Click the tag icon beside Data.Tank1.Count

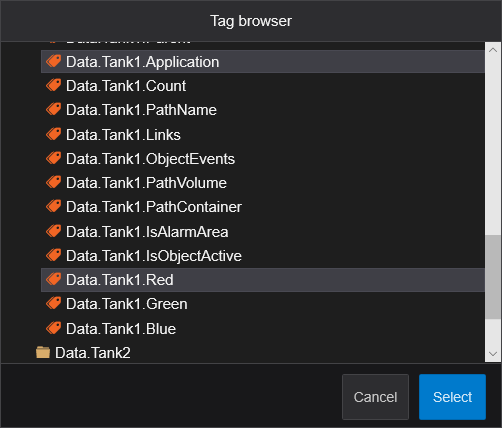point(54,85)
